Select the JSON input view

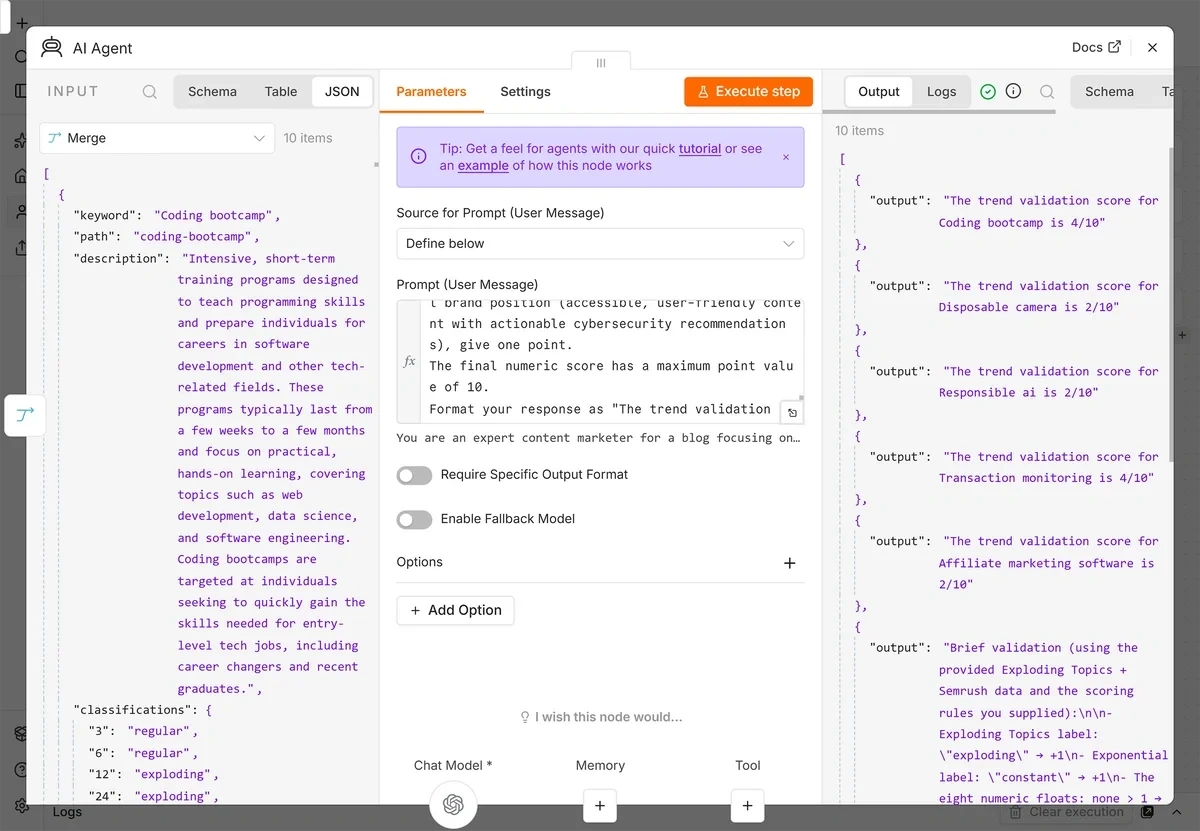click(342, 92)
